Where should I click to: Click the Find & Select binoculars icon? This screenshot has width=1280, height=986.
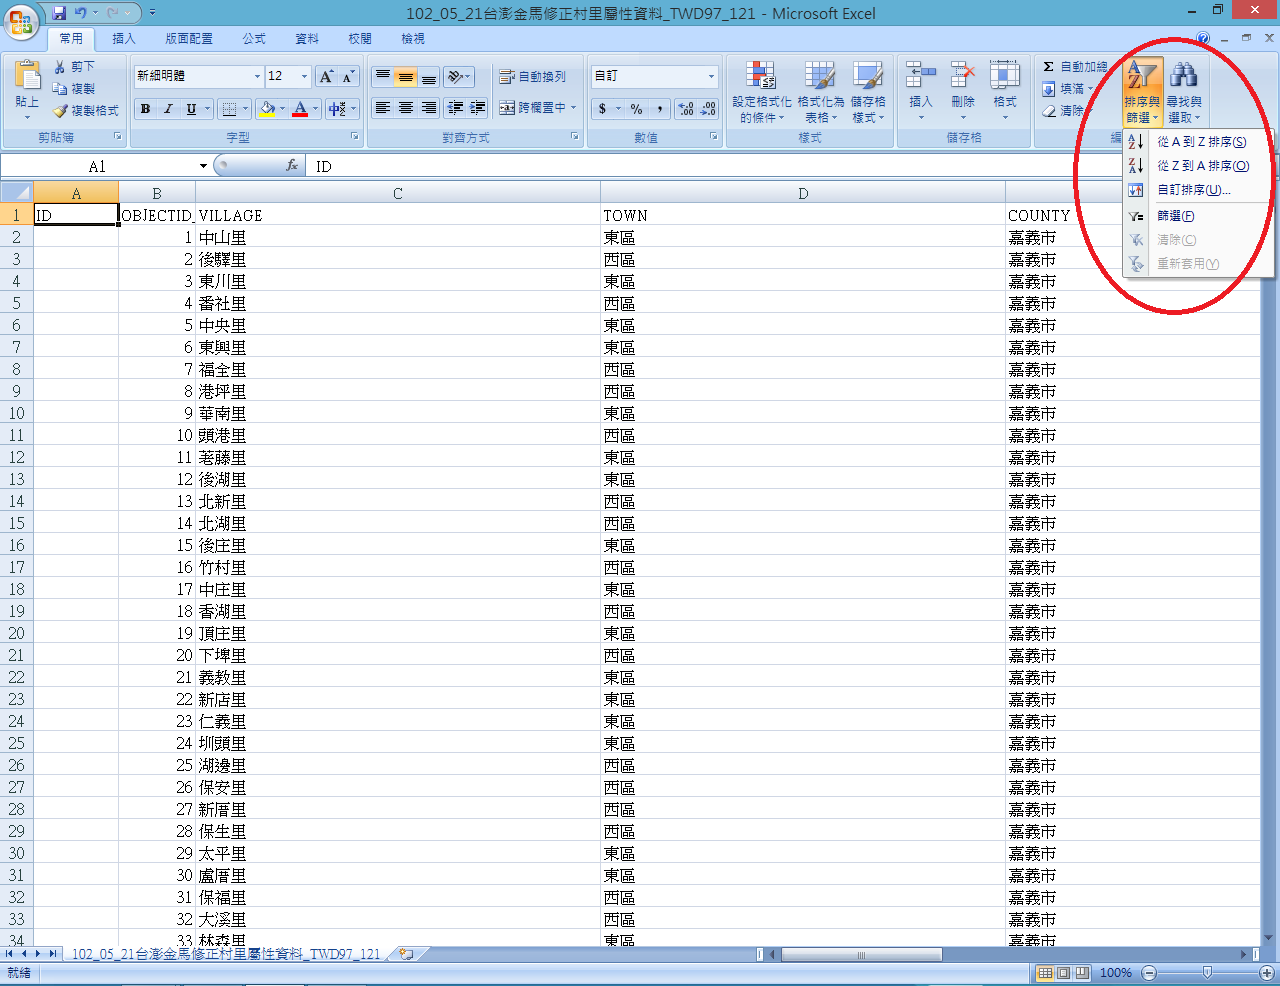pos(1184,77)
